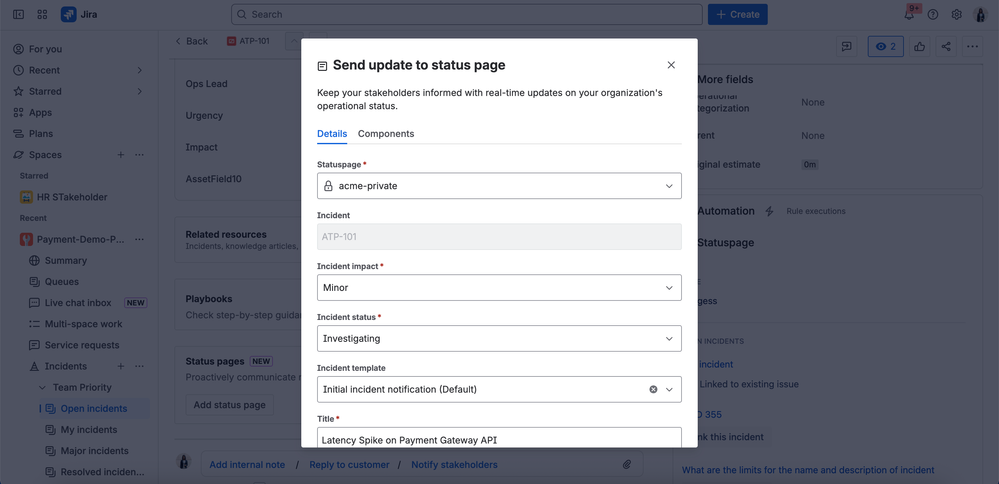Click the disabled Incident ATP-101 field
Viewport: 999px width, 484px height.
499,237
